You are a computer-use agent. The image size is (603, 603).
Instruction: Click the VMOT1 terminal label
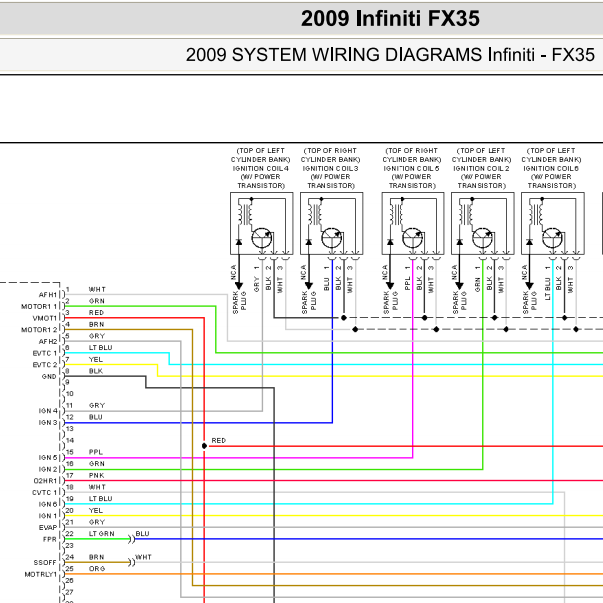[x=45, y=318]
